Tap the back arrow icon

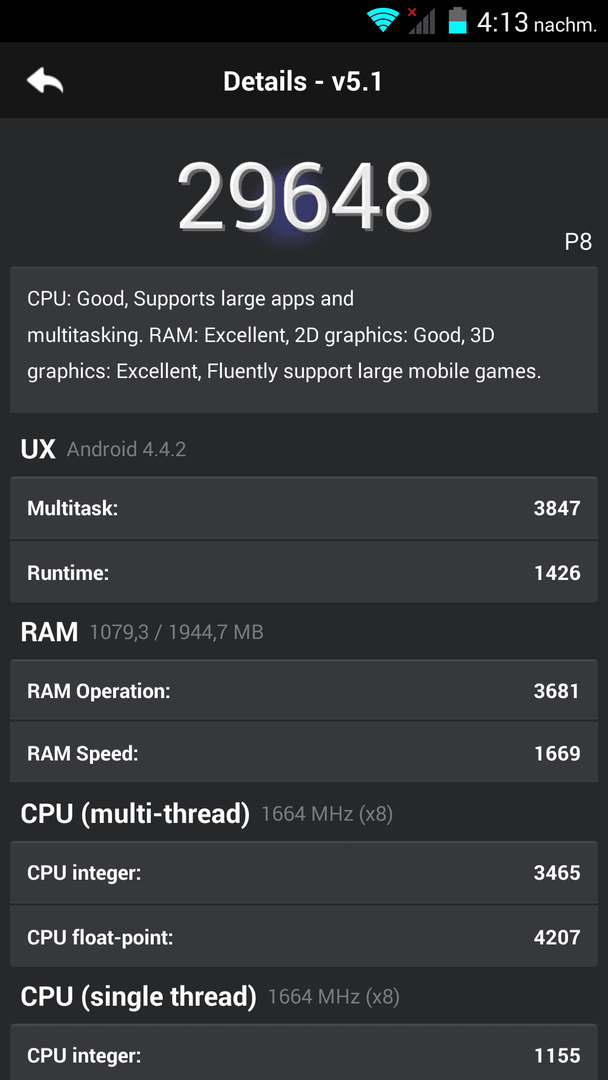45,81
